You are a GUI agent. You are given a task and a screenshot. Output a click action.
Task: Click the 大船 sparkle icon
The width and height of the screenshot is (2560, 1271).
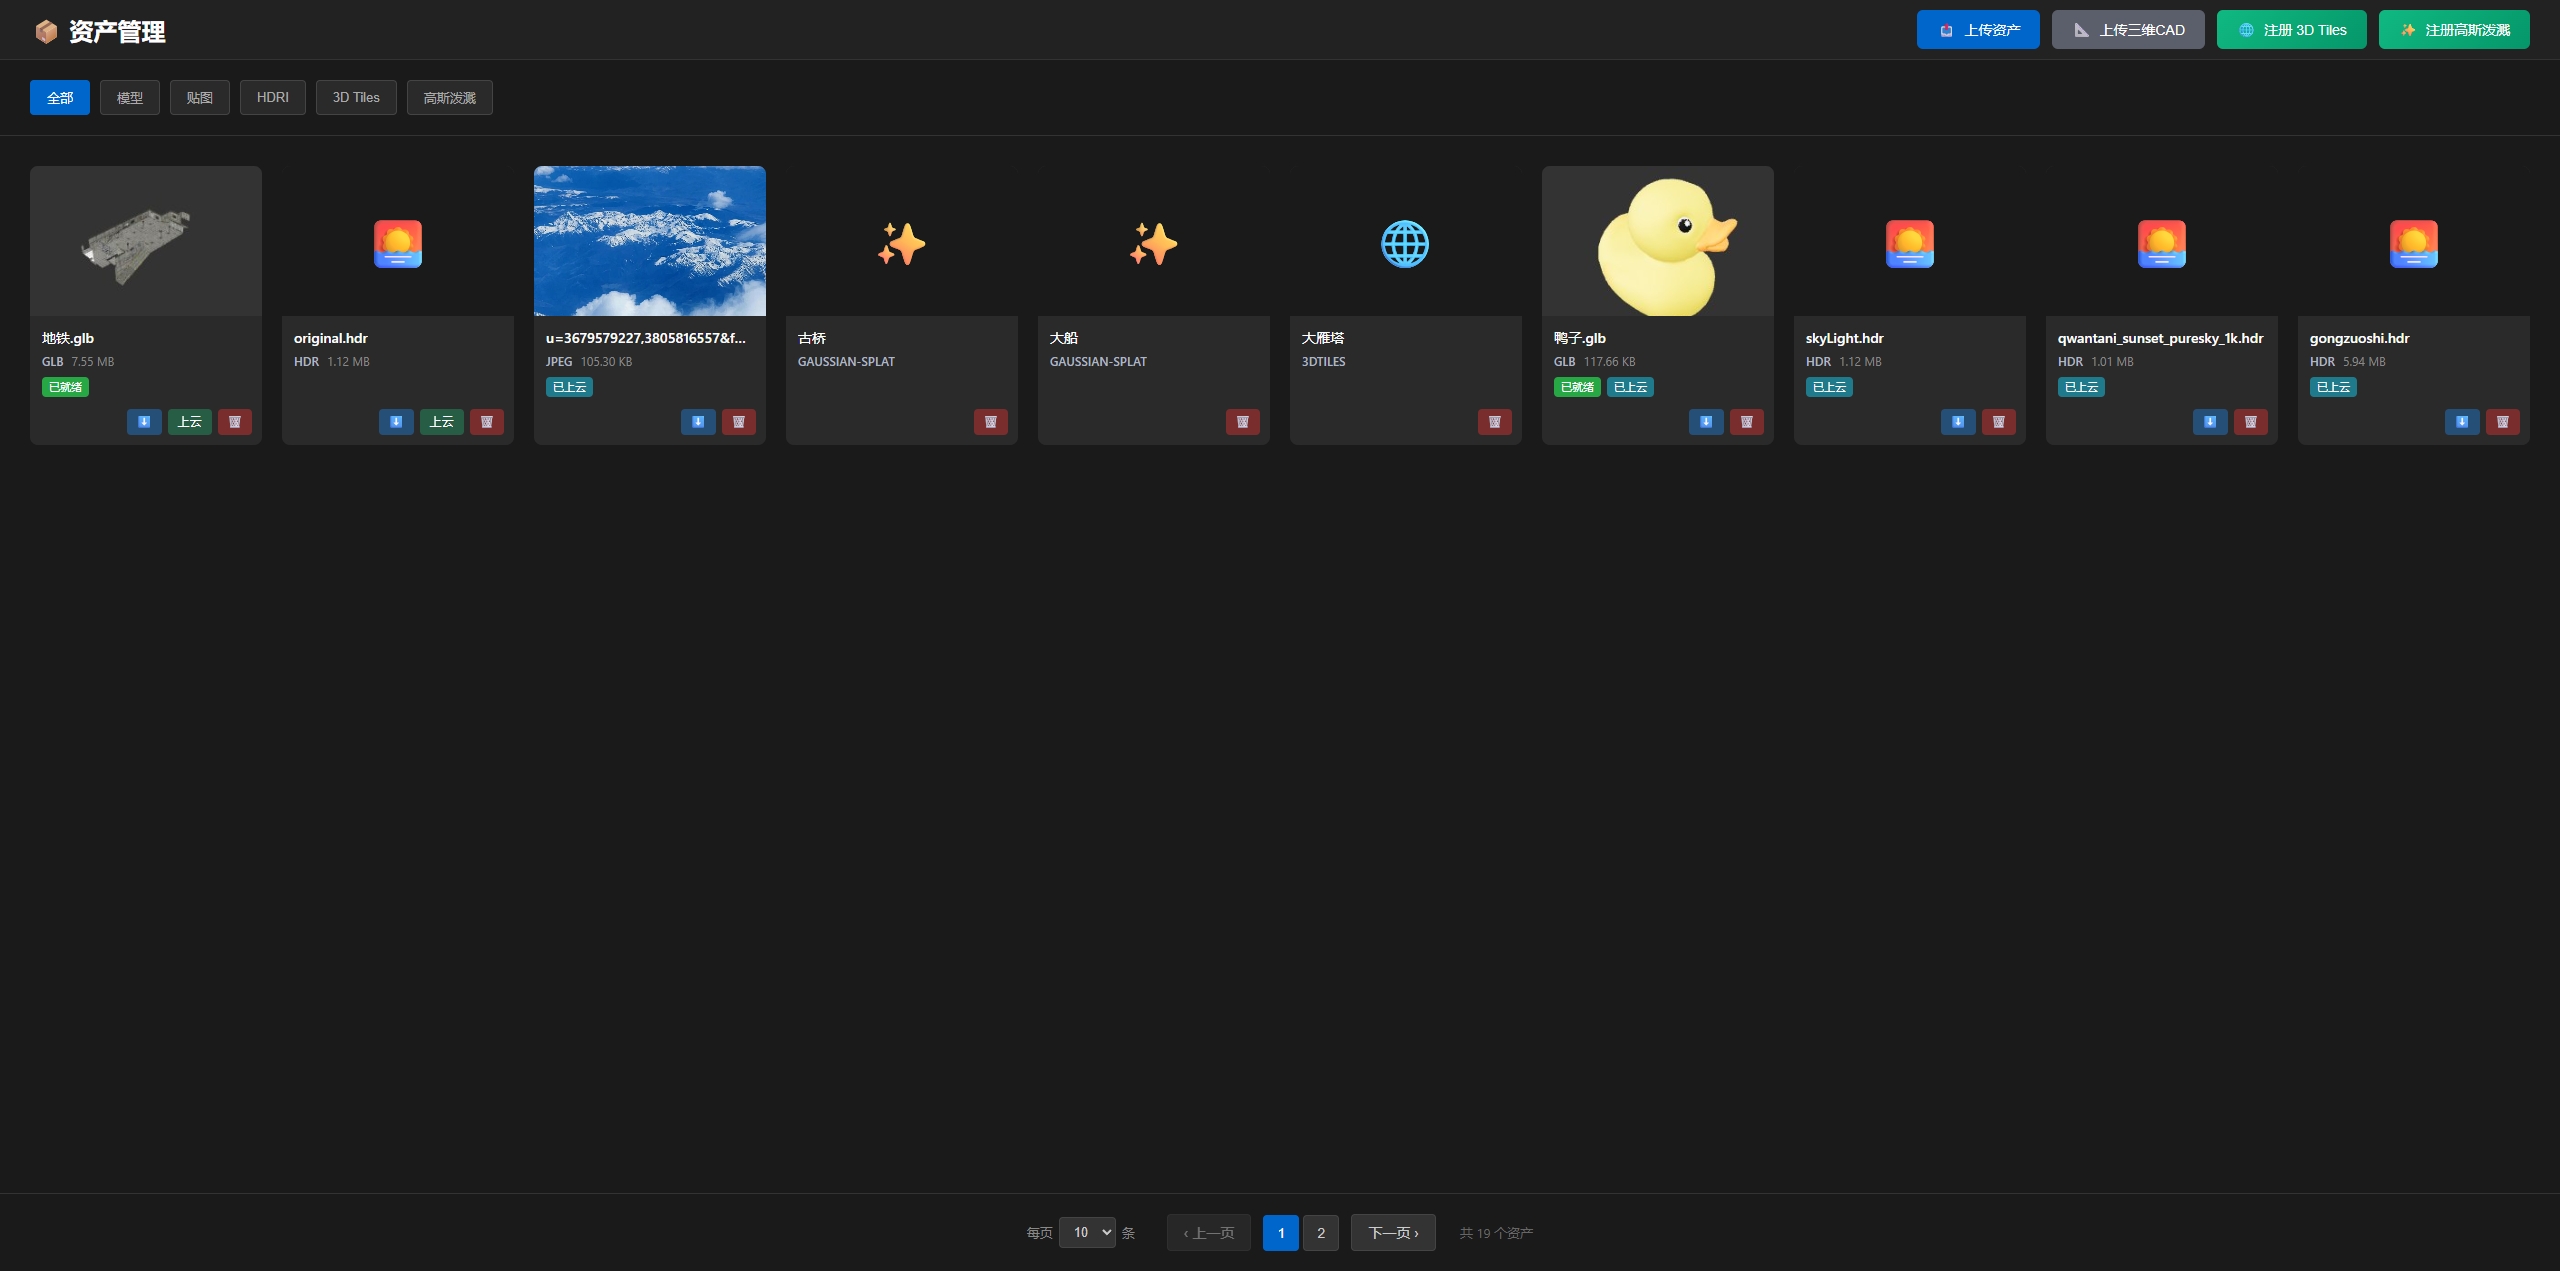pos(1153,244)
